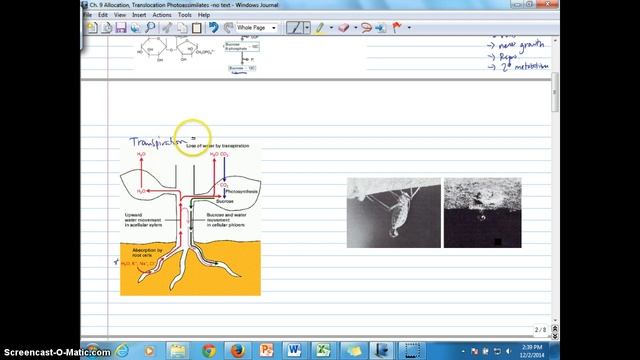640x360 pixels.
Task: Open Sticky Notes from the taskbar
Action: 353,351
